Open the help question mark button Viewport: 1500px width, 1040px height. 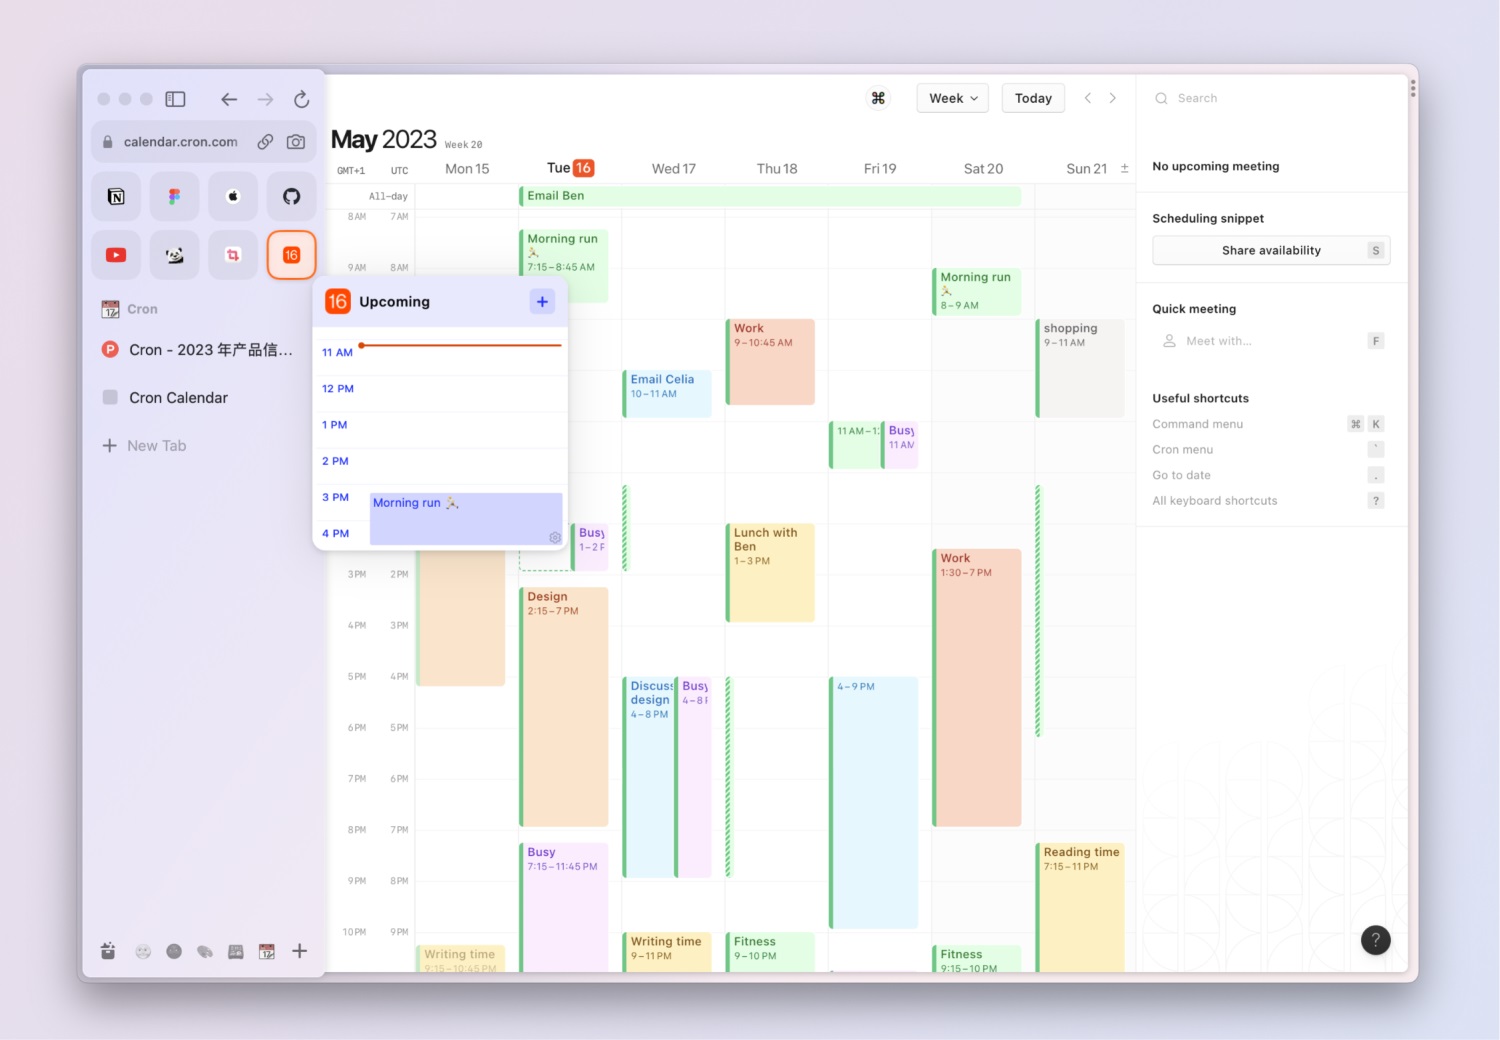pos(1376,940)
